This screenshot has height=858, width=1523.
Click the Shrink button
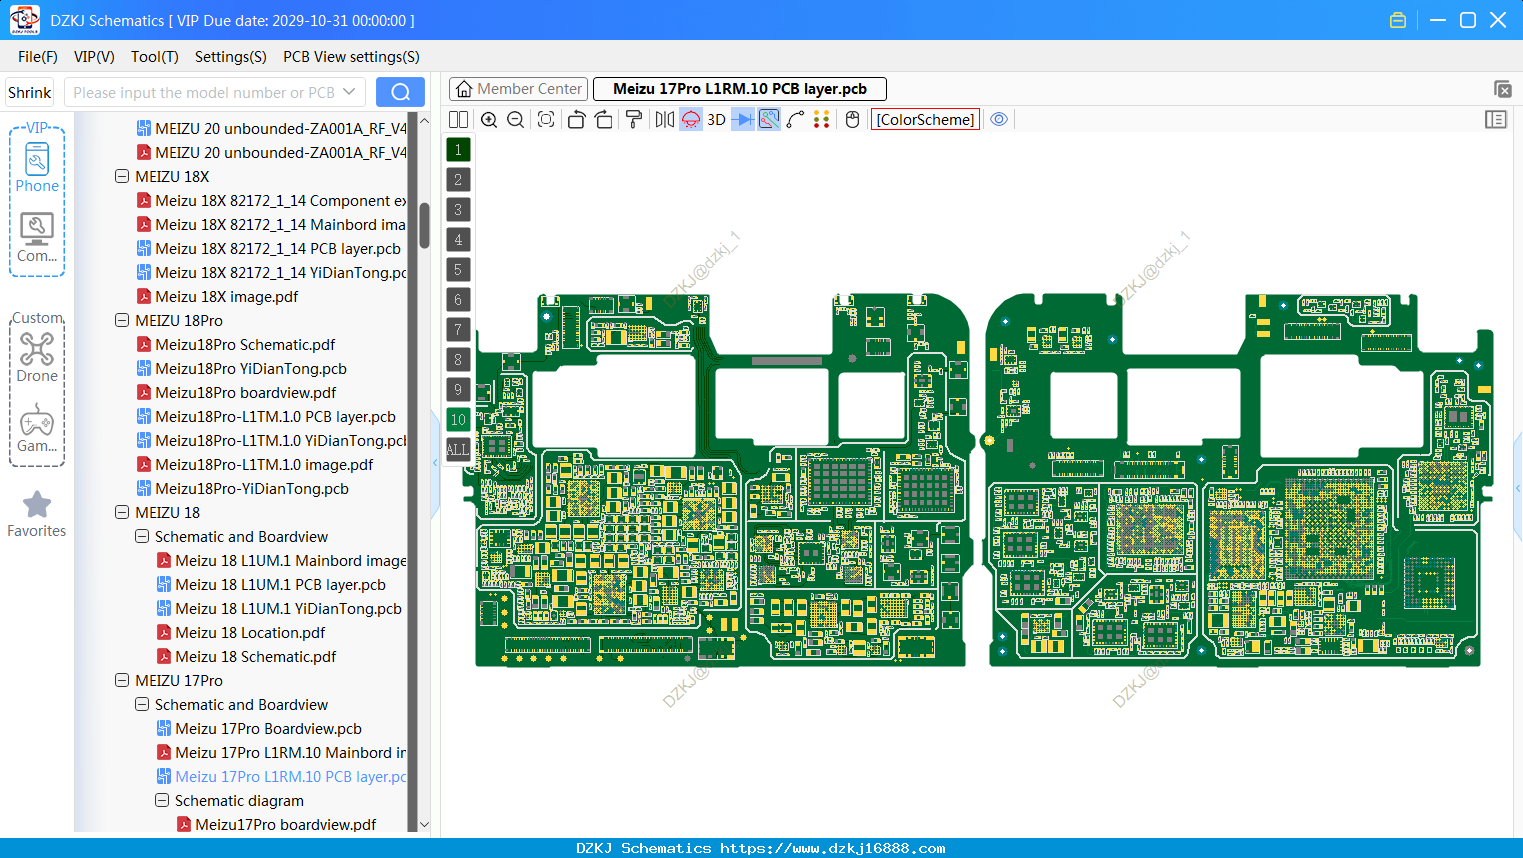tap(29, 92)
